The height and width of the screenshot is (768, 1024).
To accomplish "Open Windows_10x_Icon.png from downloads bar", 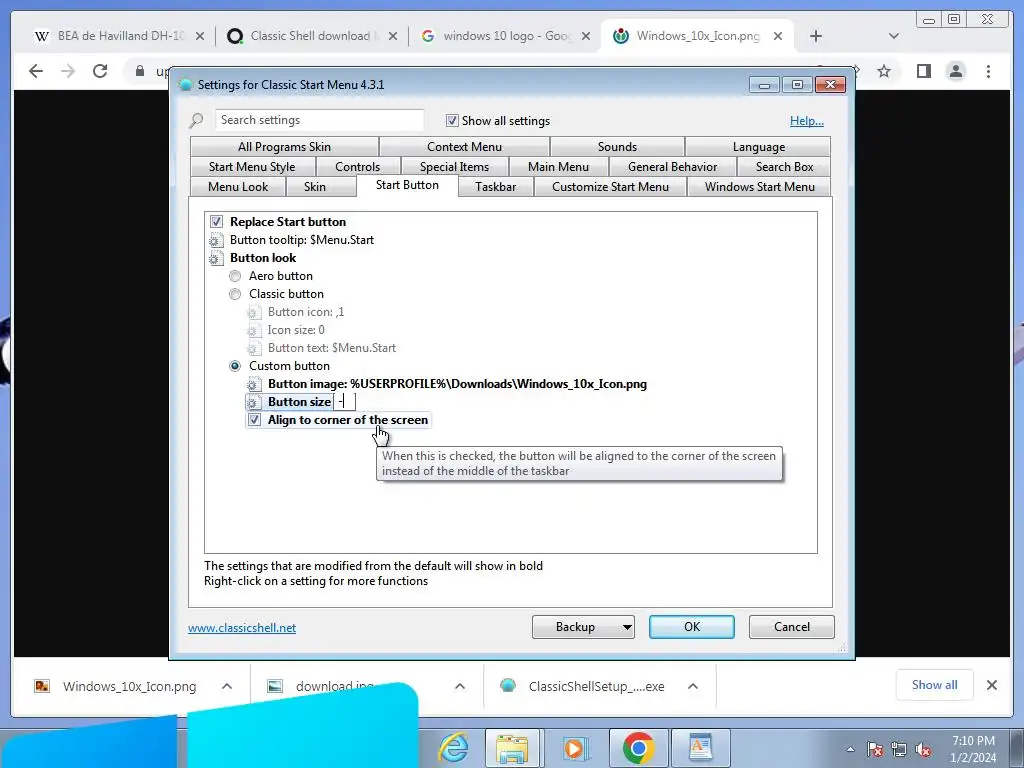I will point(129,686).
